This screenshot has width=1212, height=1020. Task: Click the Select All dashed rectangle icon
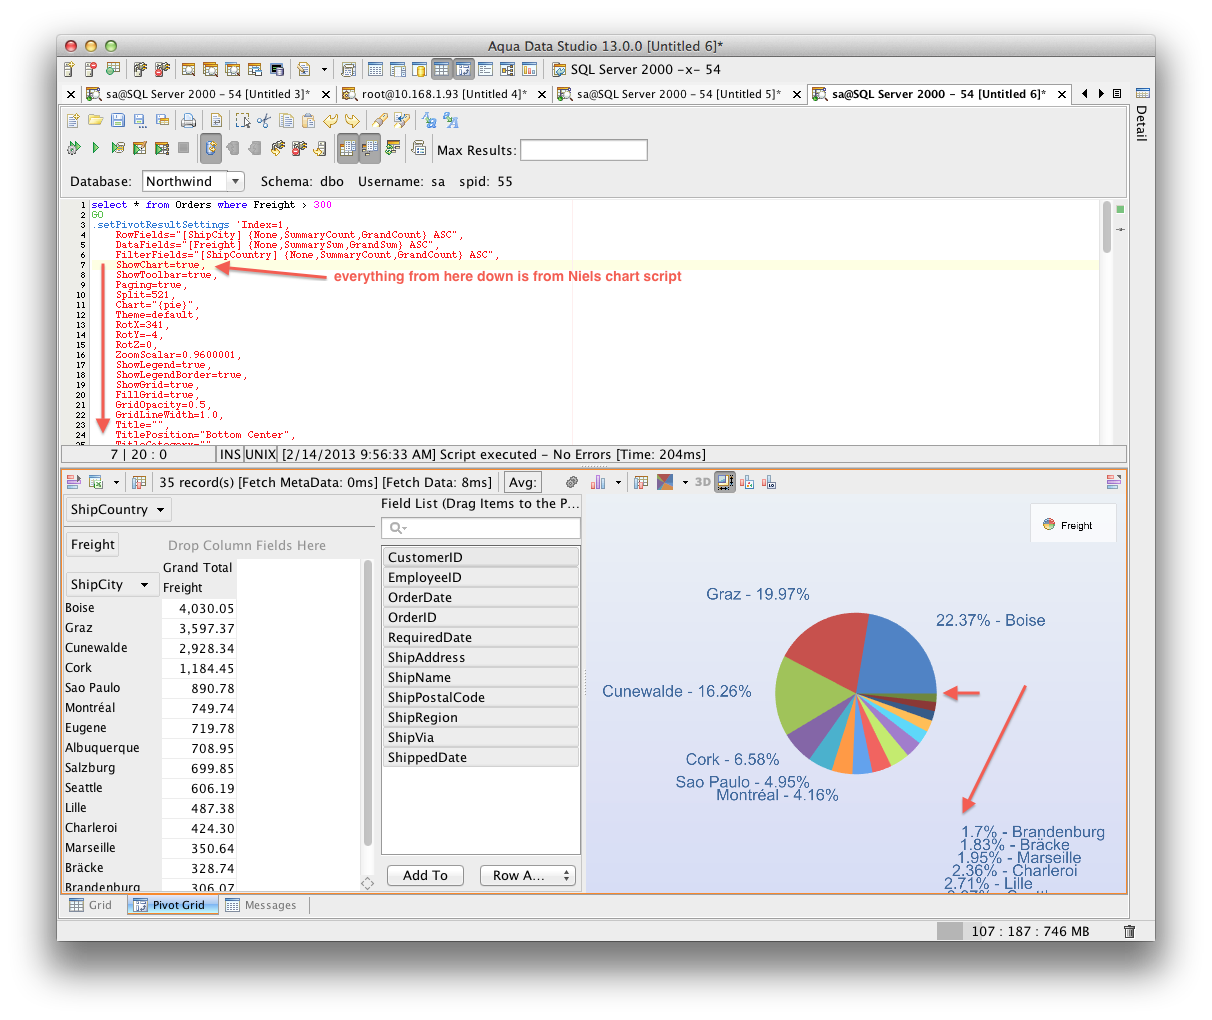(242, 121)
